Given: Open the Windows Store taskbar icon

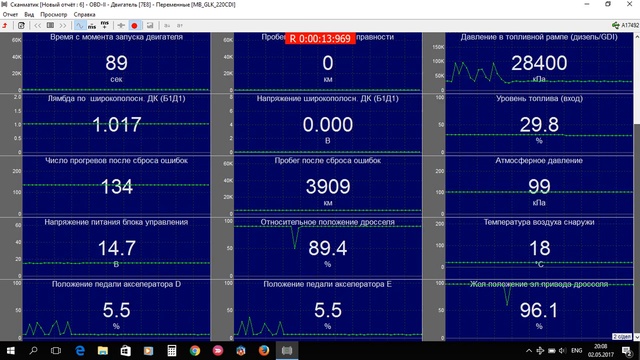Looking at the screenshot, I should pyautogui.click(x=126, y=351).
